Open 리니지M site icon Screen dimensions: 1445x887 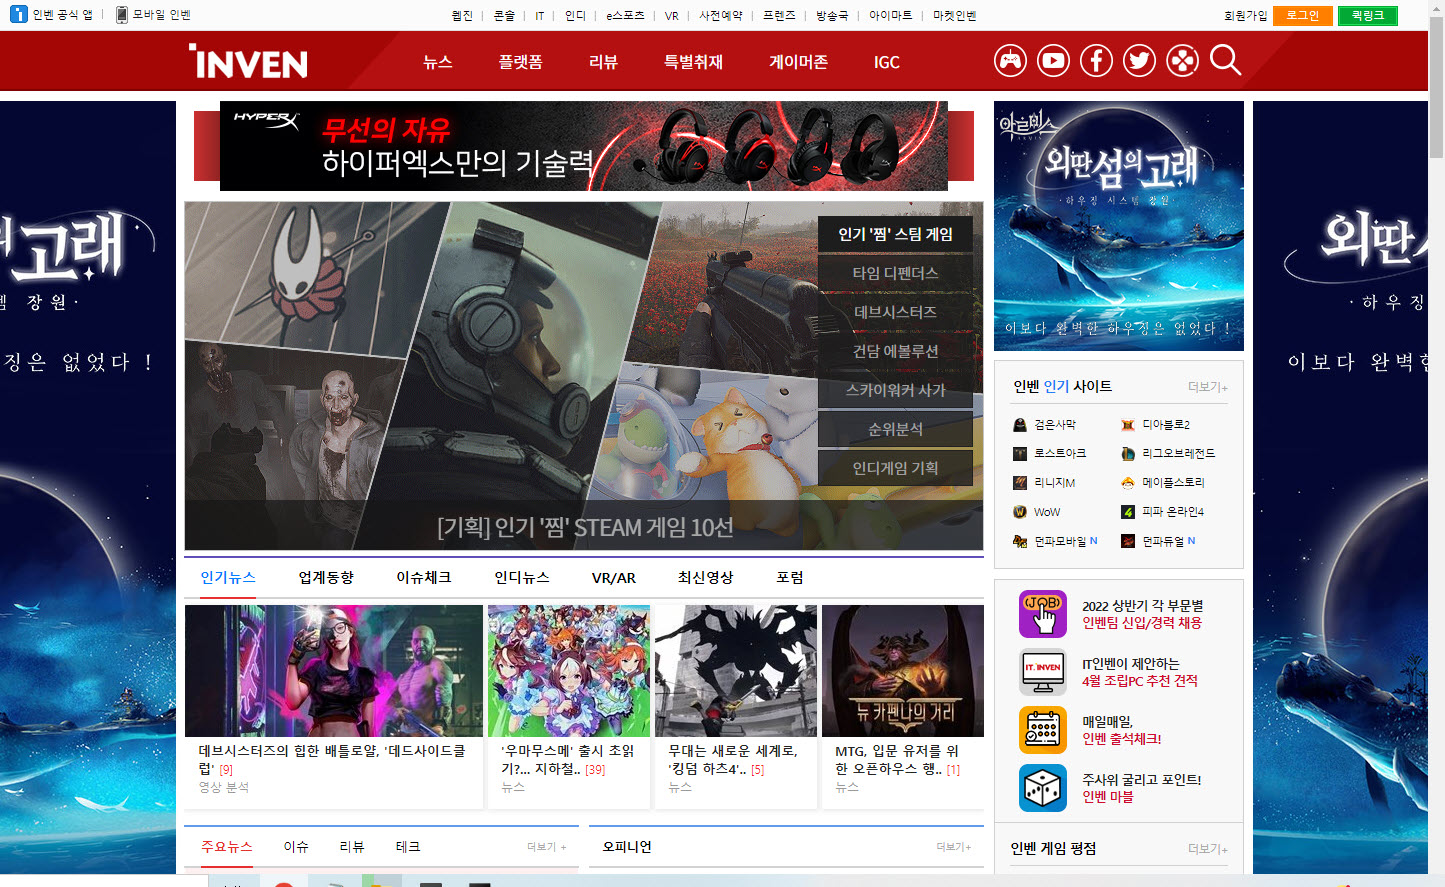(1020, 483)
